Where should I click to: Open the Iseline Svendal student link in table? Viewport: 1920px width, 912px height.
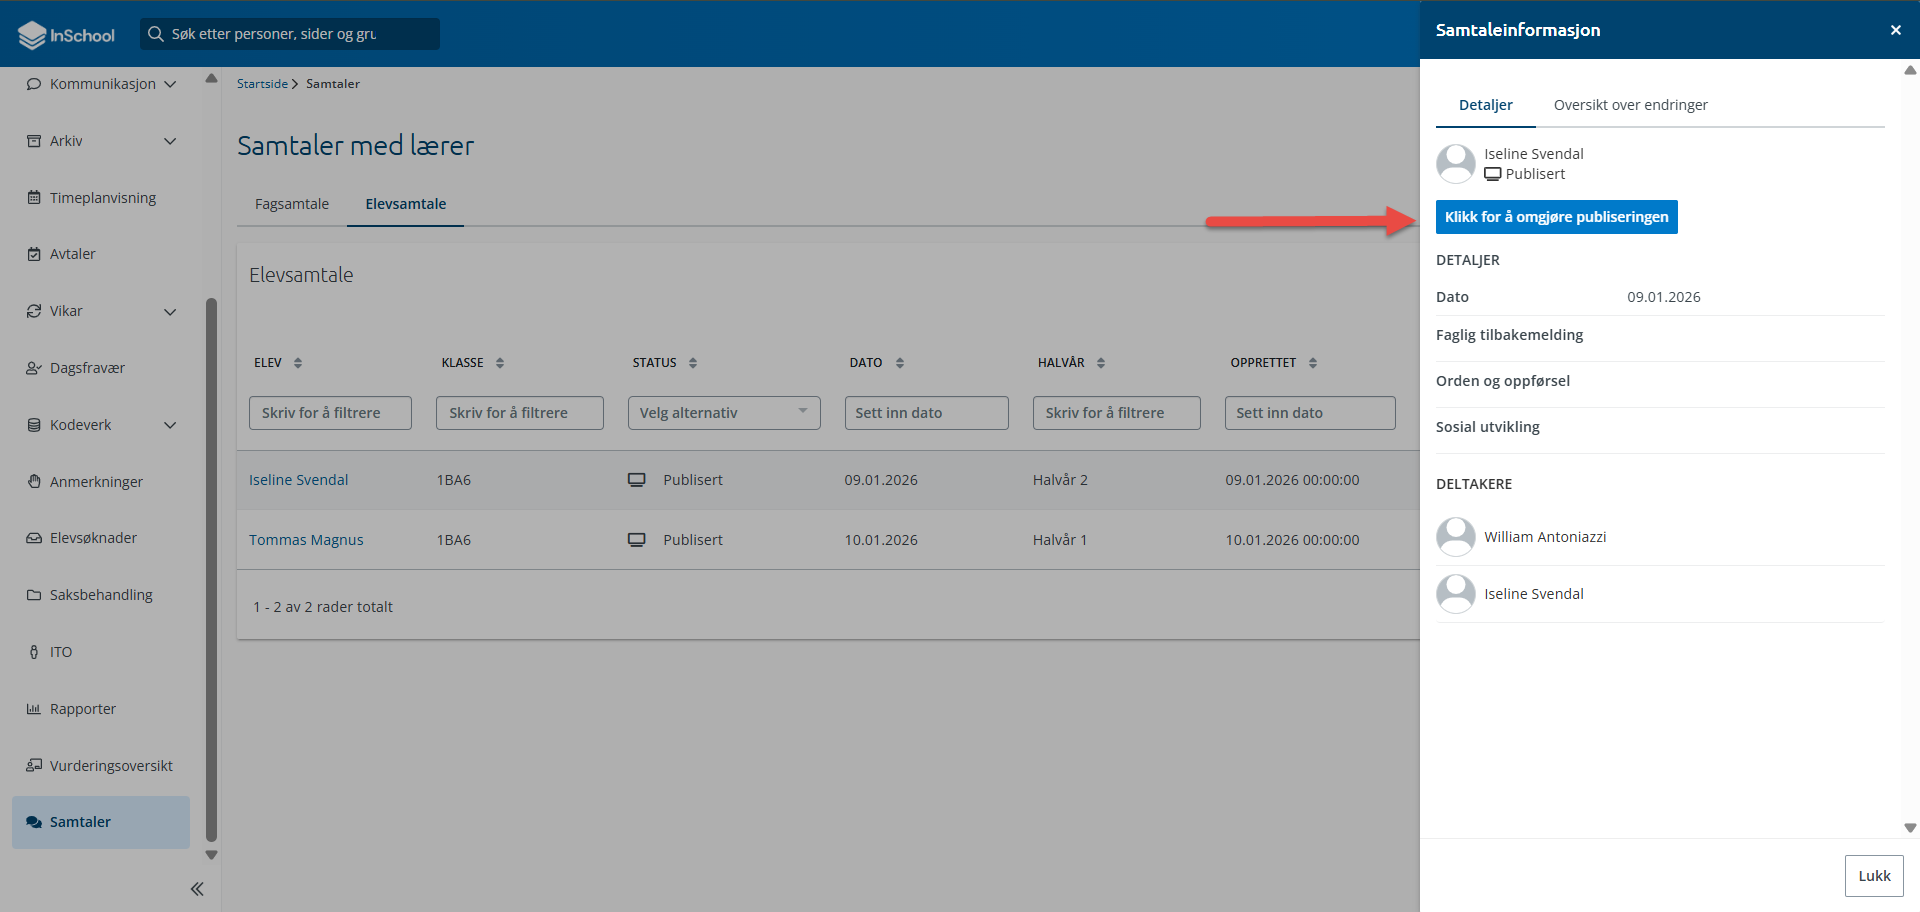(299, 480)
